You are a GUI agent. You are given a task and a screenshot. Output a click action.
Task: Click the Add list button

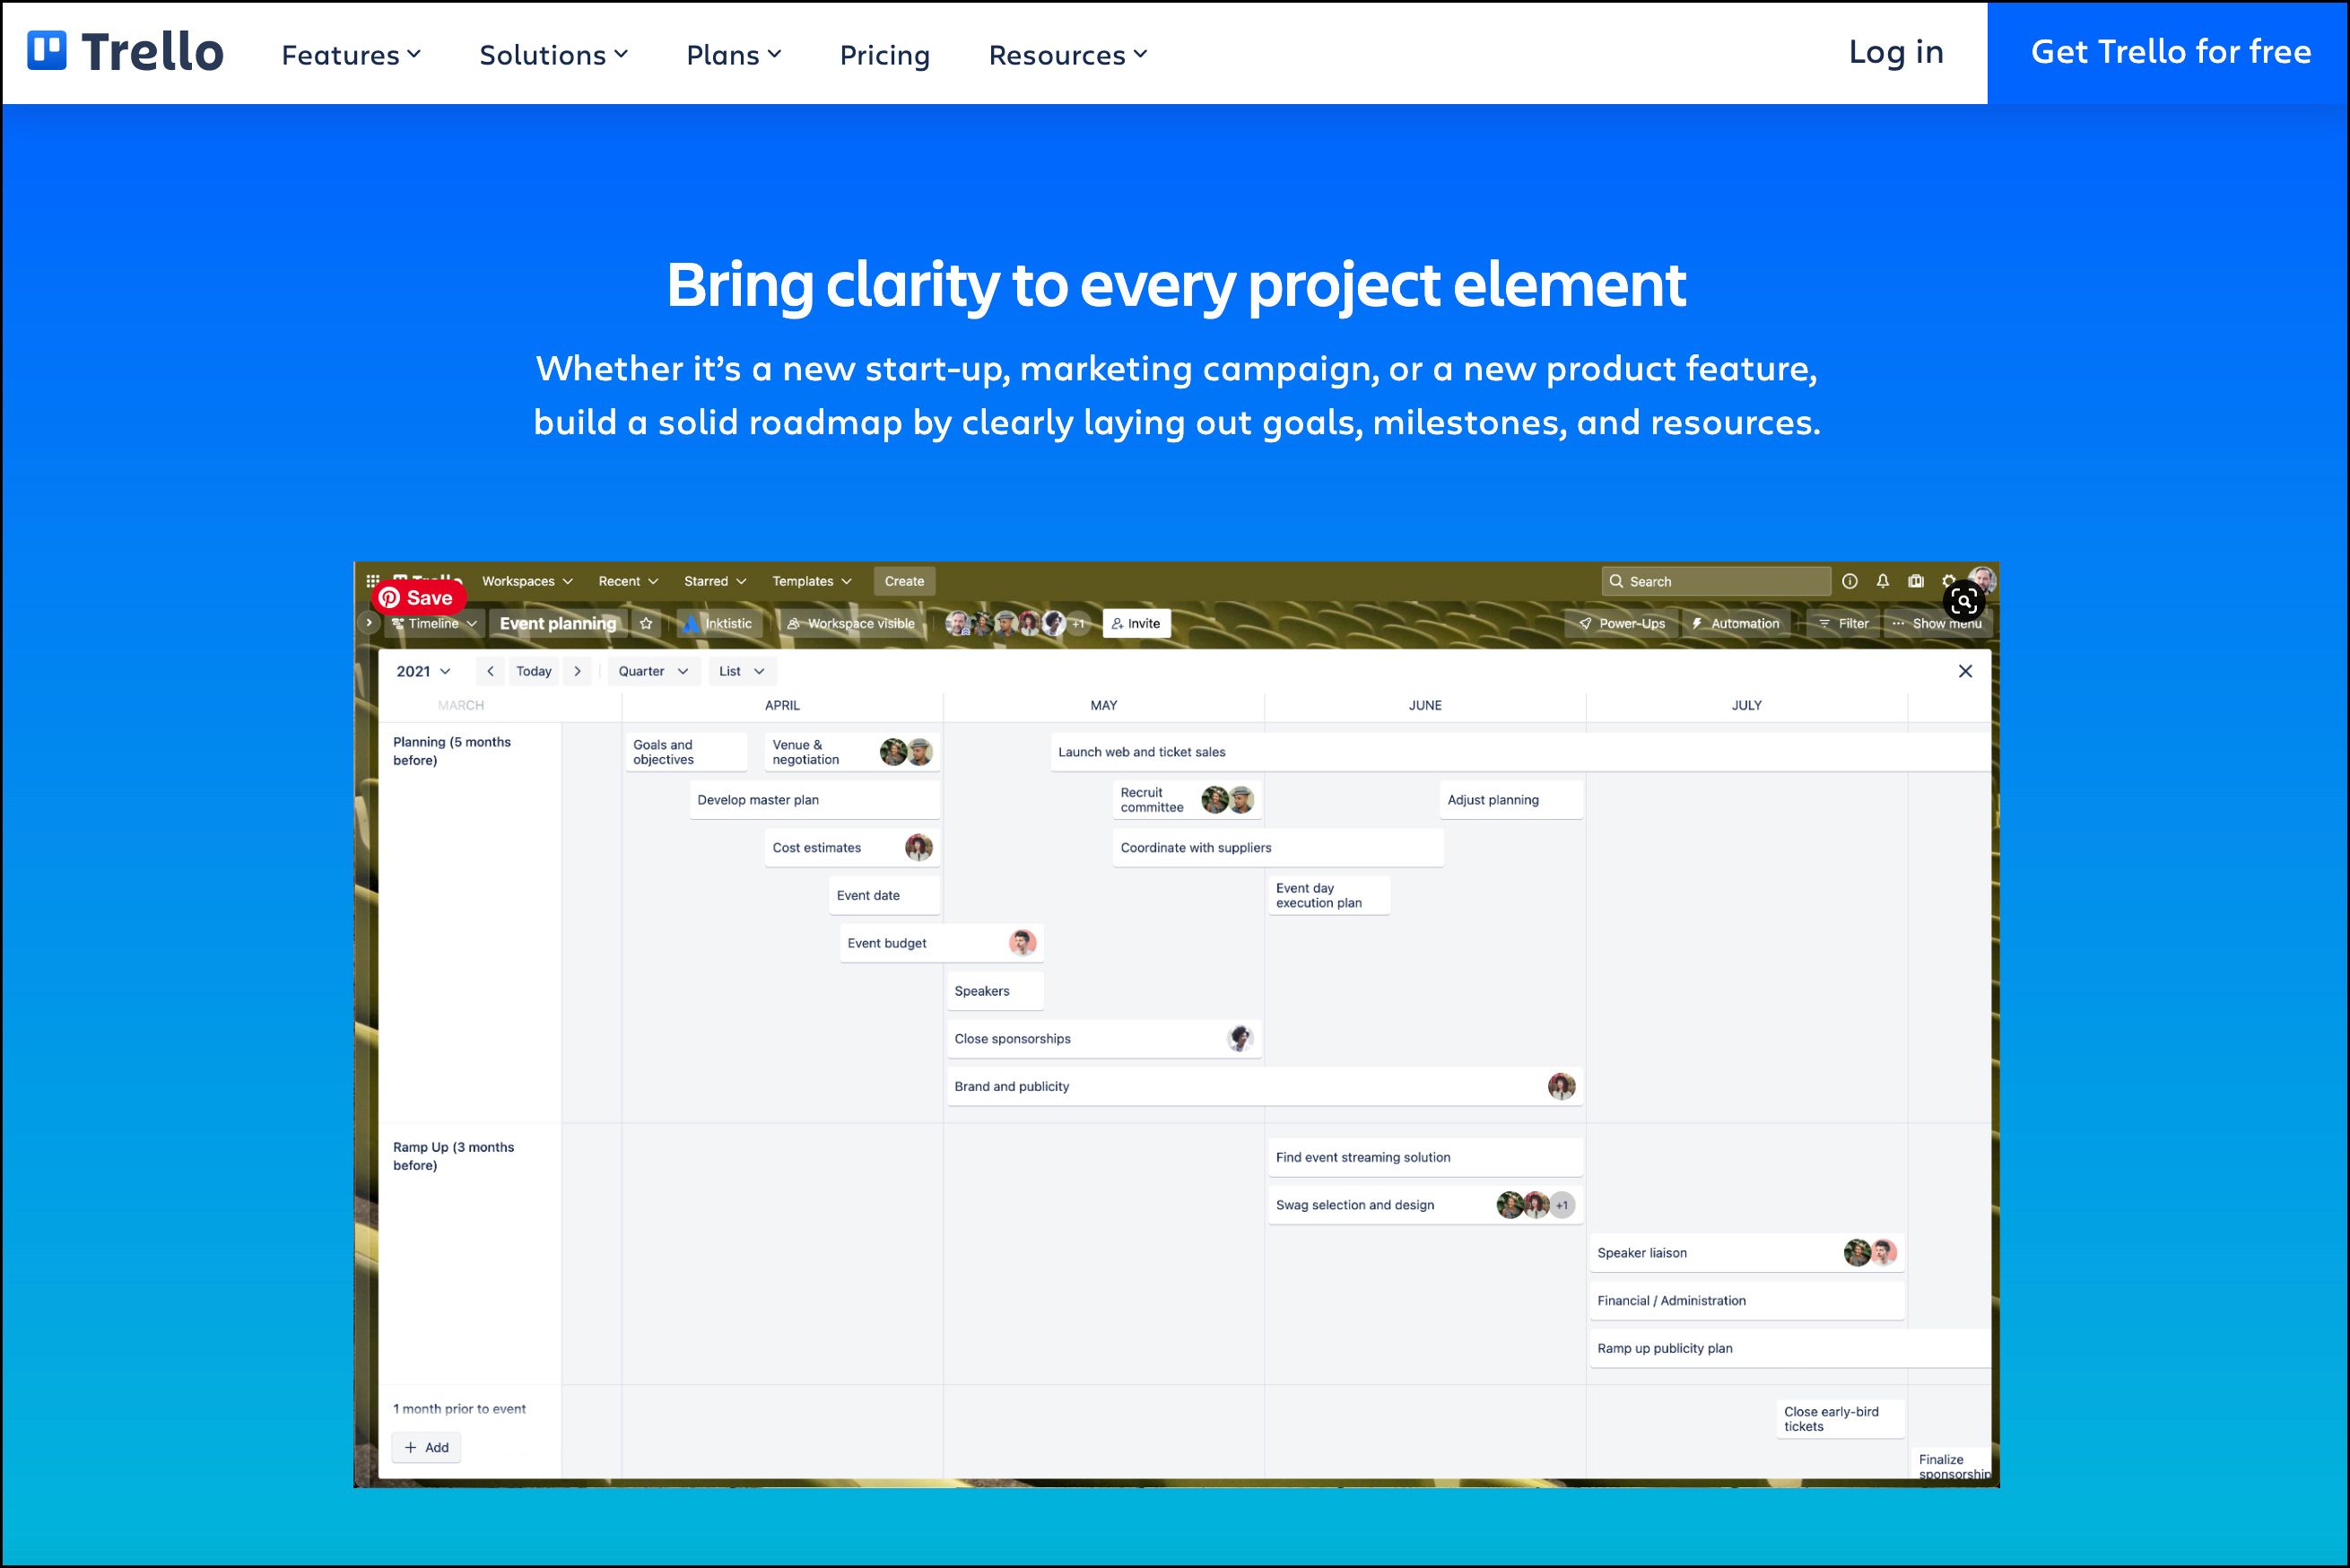(x=426, y=1448)
